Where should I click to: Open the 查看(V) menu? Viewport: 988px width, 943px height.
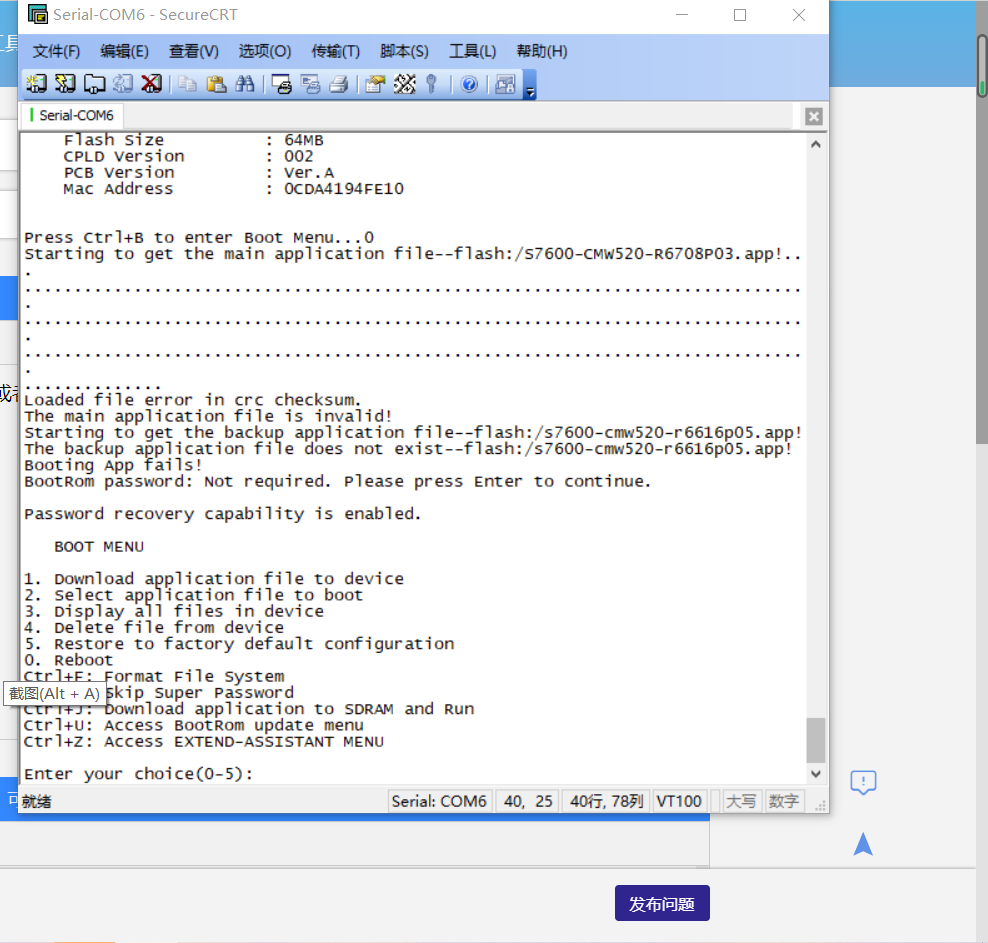pos(193,51)
